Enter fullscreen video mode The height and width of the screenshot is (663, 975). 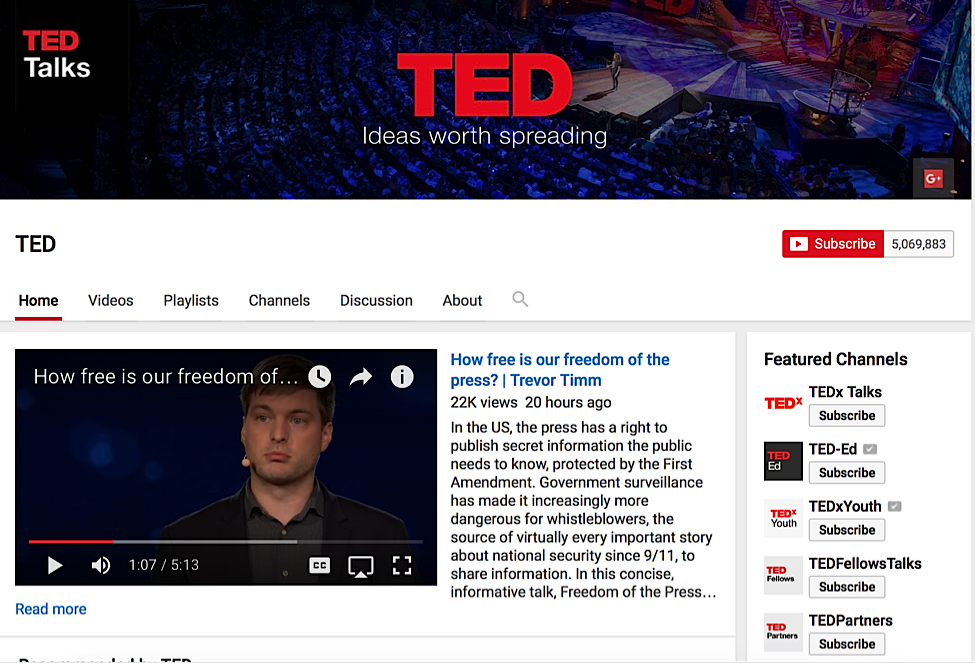[402, 565]
